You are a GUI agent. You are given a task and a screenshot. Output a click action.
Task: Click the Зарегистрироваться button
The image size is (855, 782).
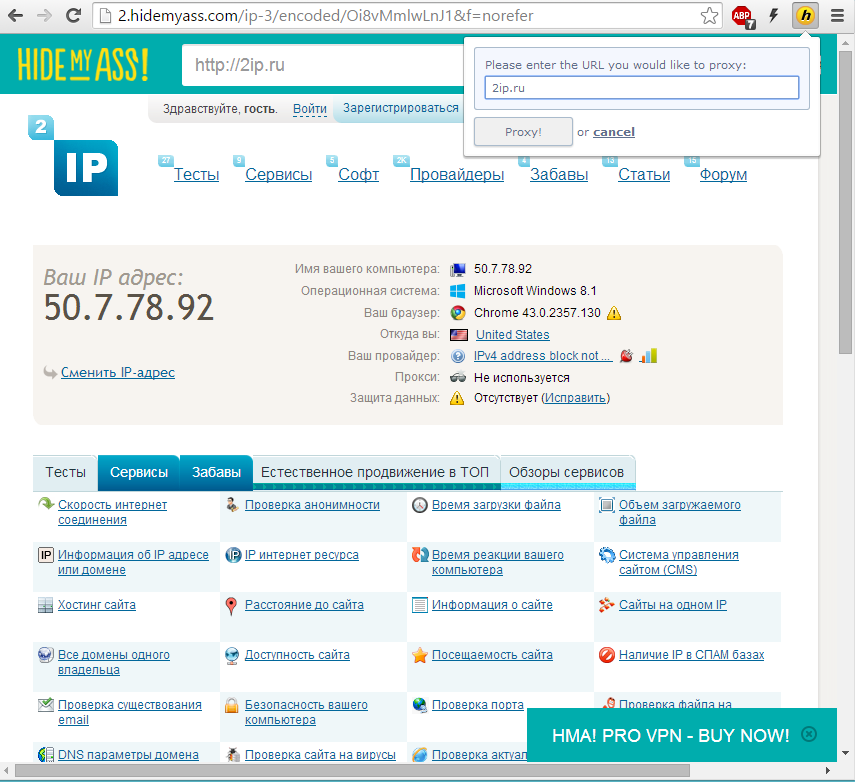coord(400,108)
